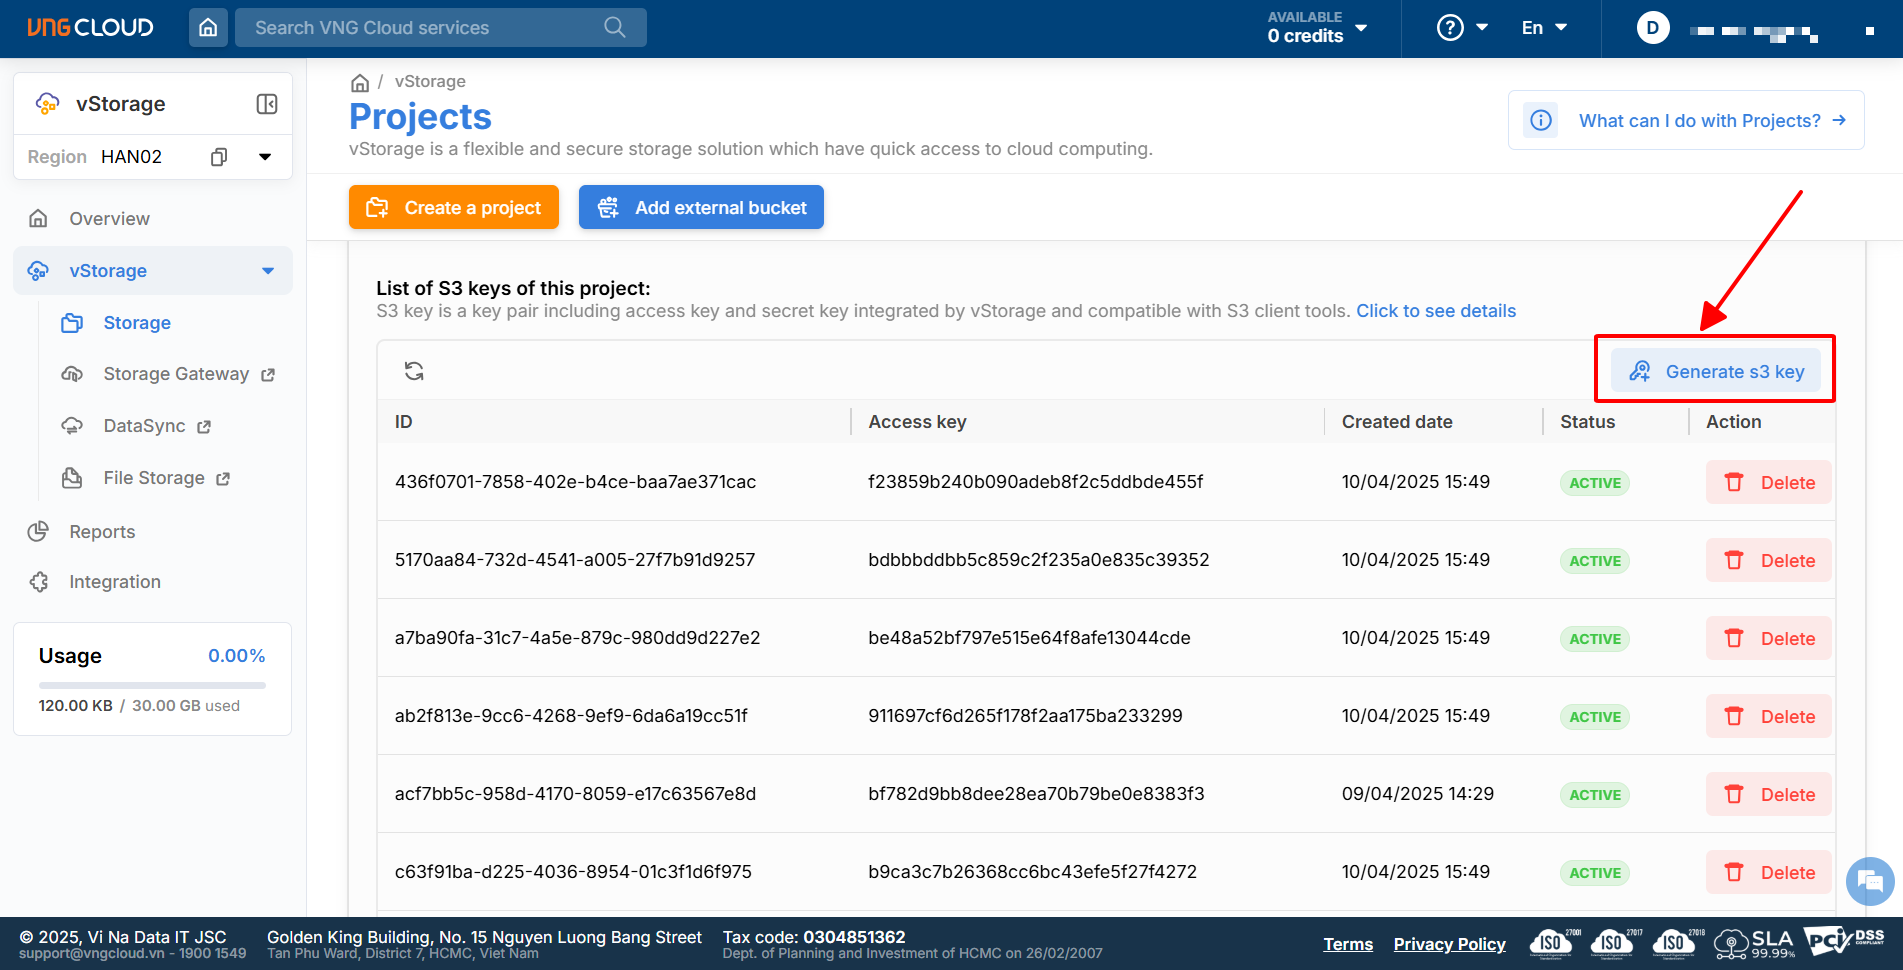
Task: Click the home icon in top bar
Action: (208, 28)
